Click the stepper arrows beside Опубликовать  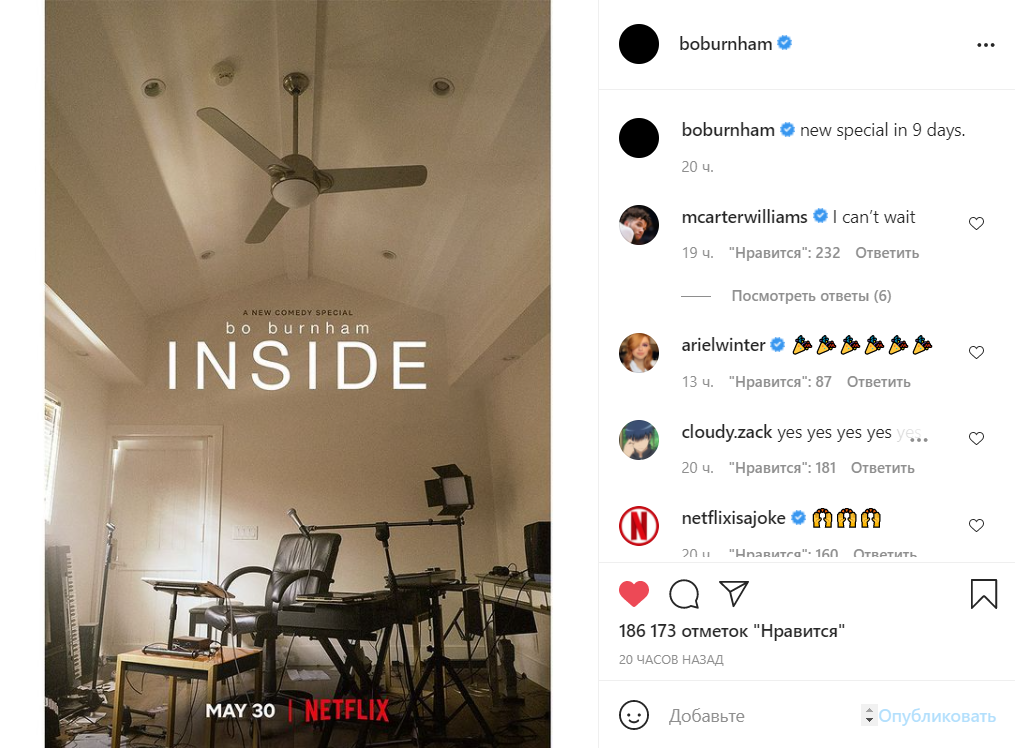(869, 715)
